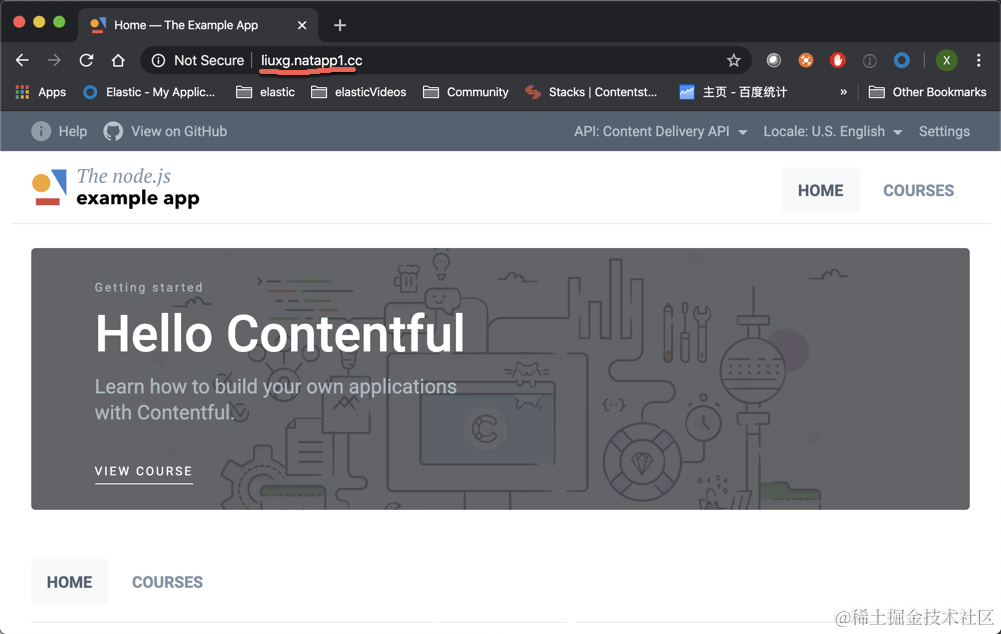
Task: Open the 主页 - 百度统计 bookmark
Action: 733,92
